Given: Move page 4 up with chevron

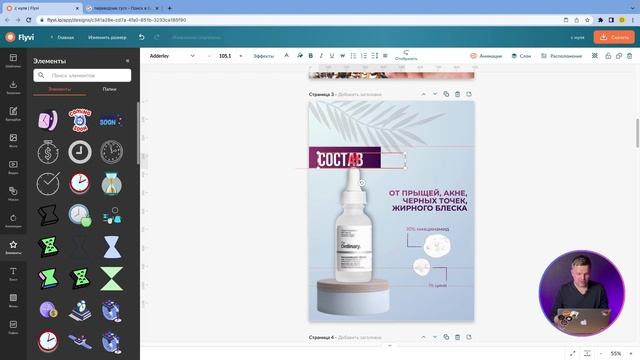Looking at the screenshot, I should [x=423, y=337].
